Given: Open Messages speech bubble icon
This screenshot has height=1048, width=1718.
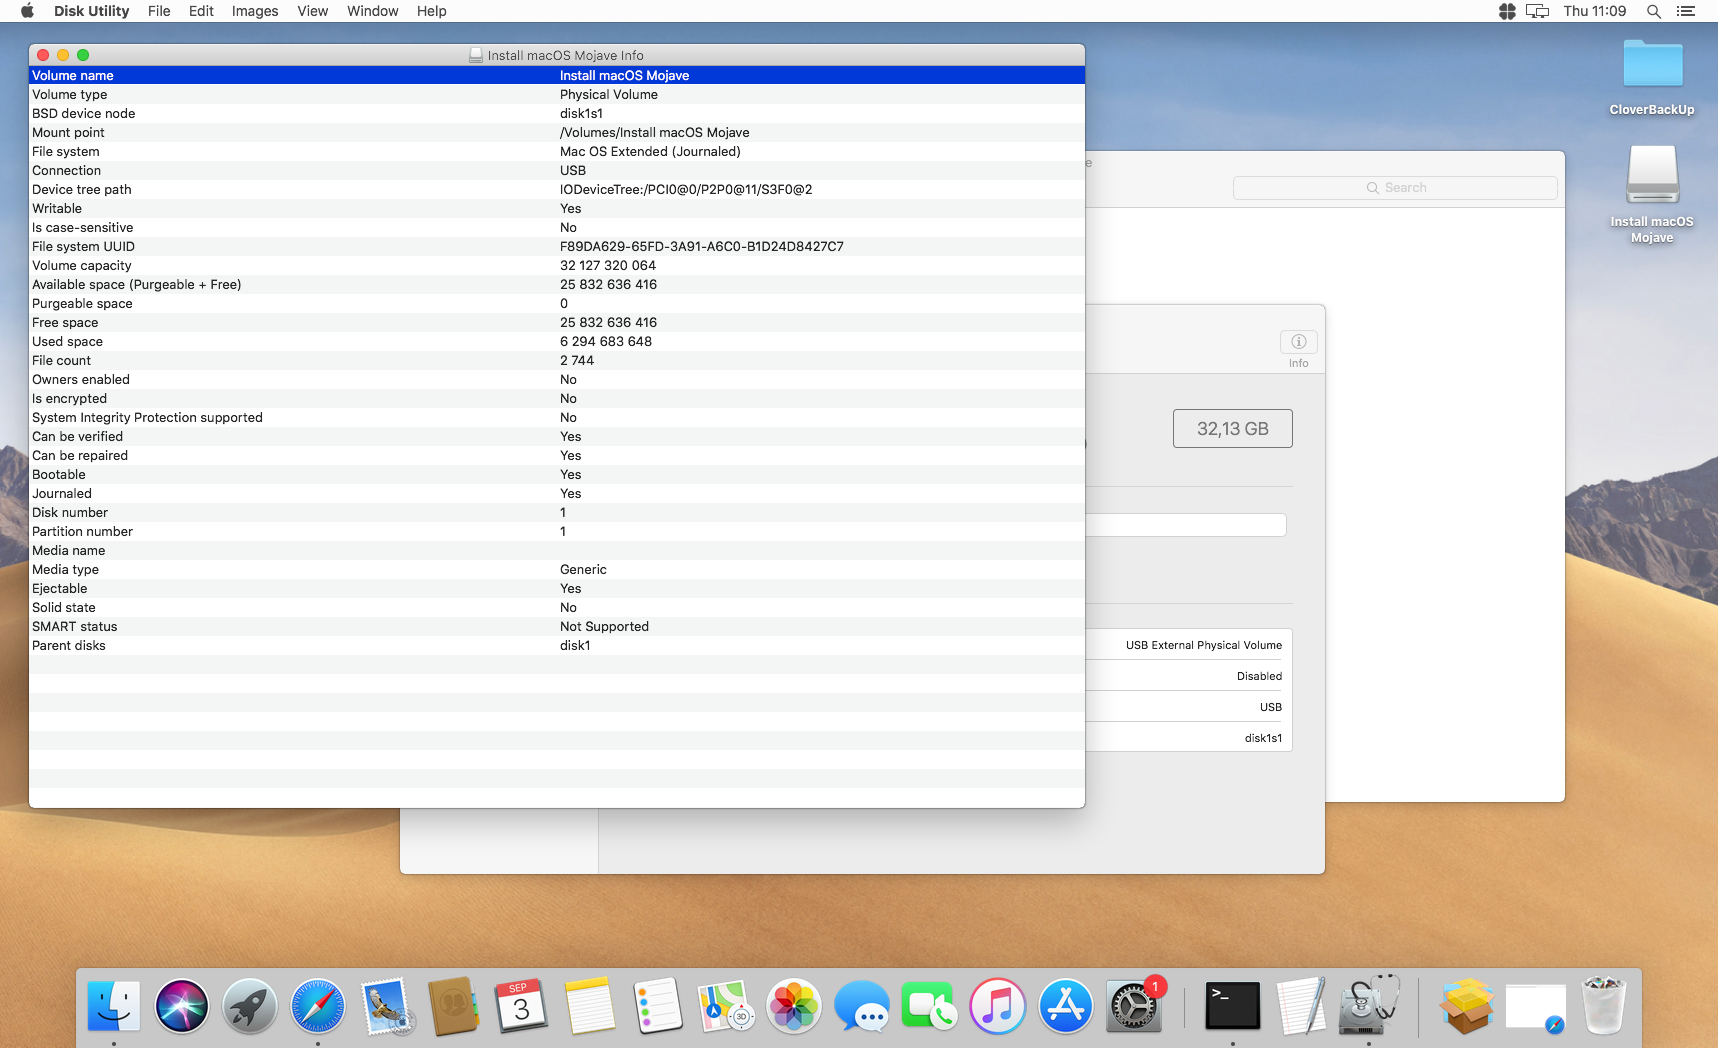Looking at the screenshot, I should (862, 1006).
